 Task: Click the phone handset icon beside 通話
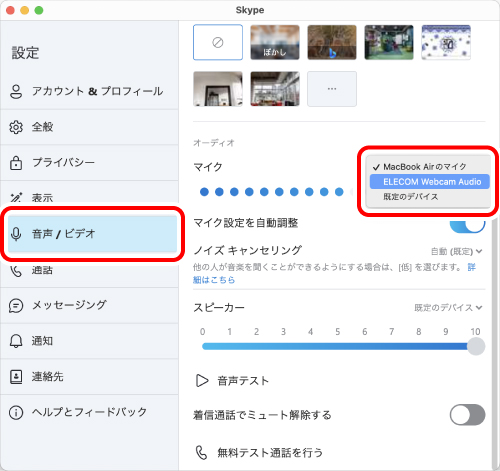[x=16, y=271]
